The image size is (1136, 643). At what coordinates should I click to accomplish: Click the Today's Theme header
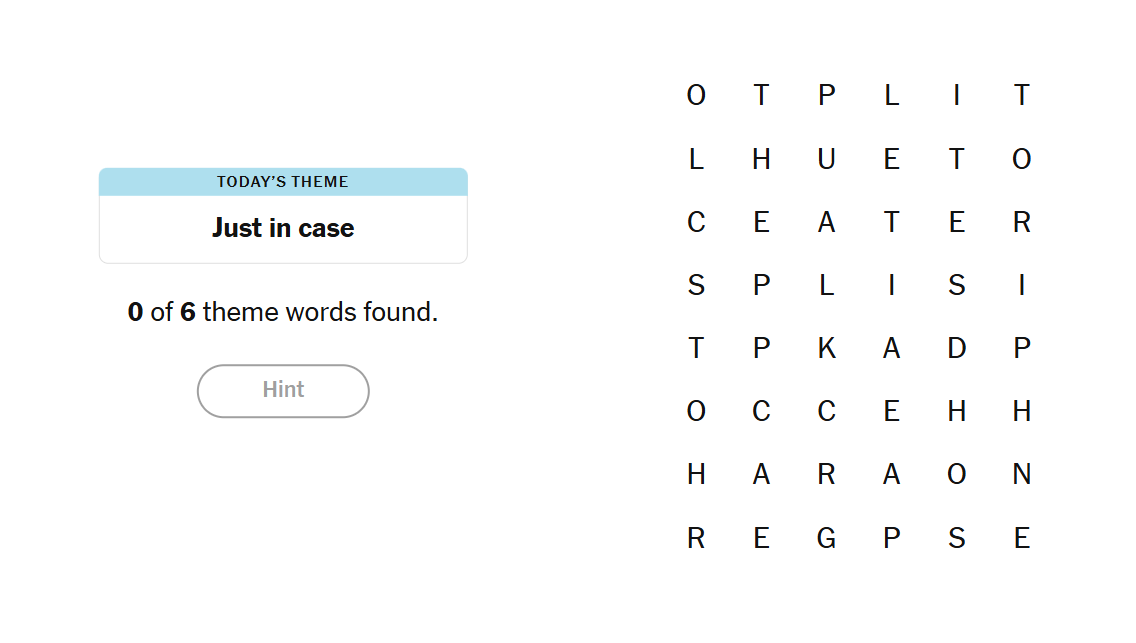tap(283, 182)
